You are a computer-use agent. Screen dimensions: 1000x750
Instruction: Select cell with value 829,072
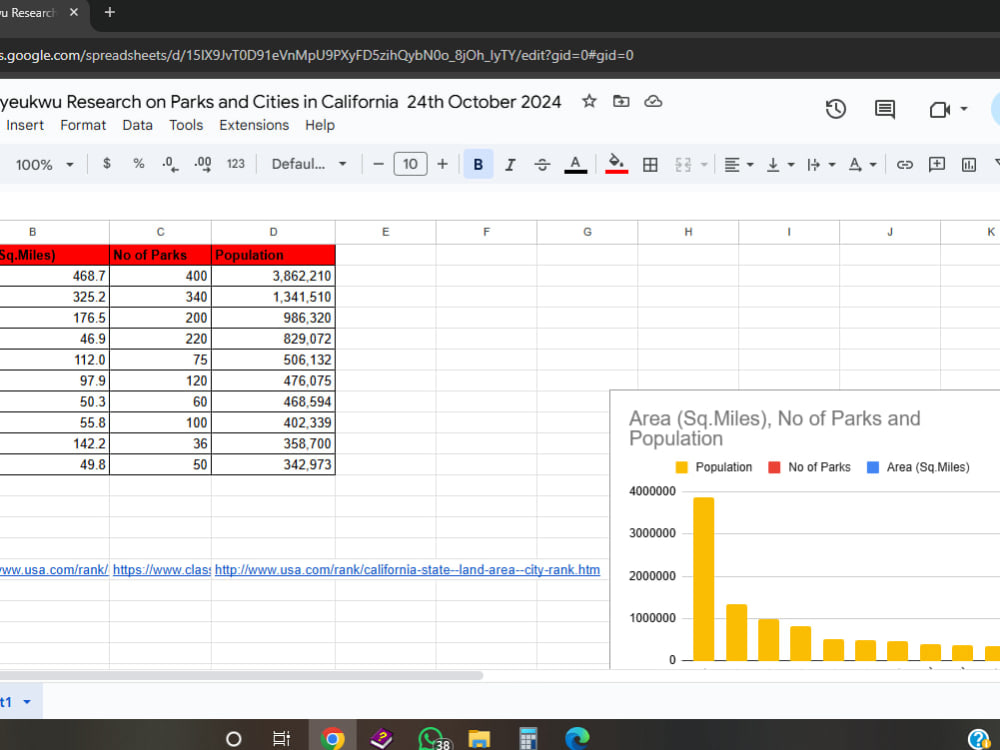[273, 339]
